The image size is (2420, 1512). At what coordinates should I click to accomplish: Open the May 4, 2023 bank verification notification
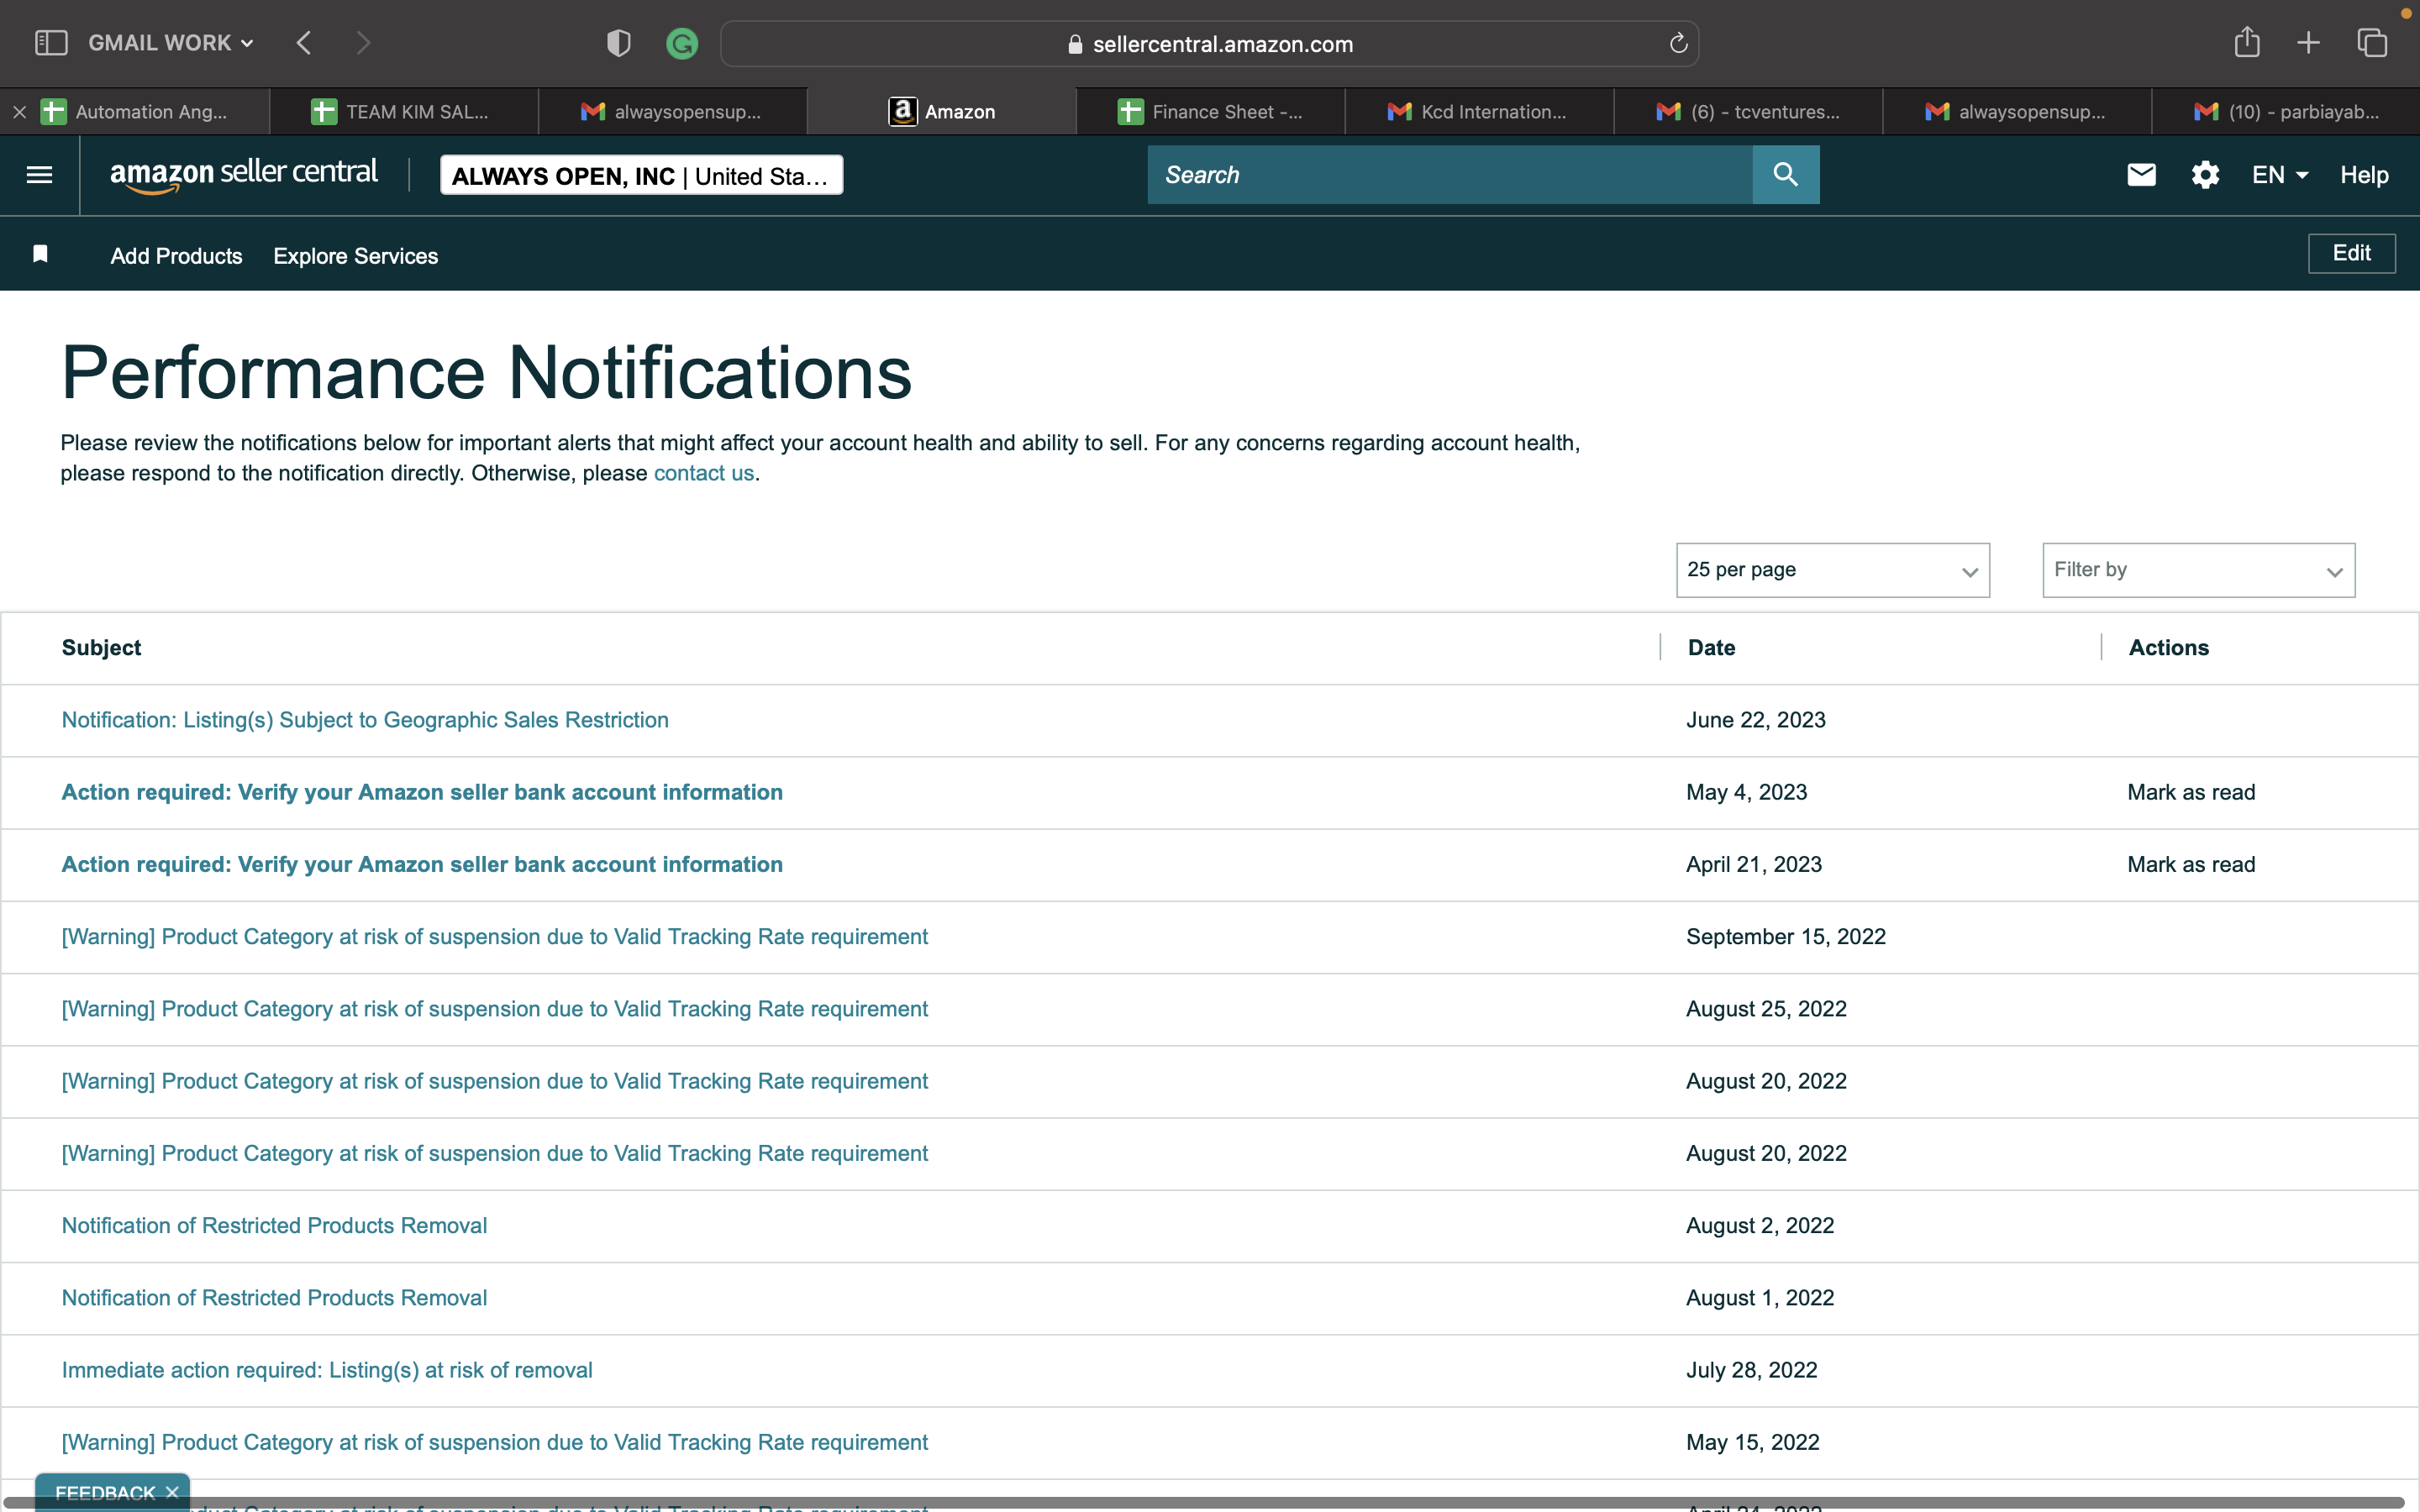tap(422, 792)
